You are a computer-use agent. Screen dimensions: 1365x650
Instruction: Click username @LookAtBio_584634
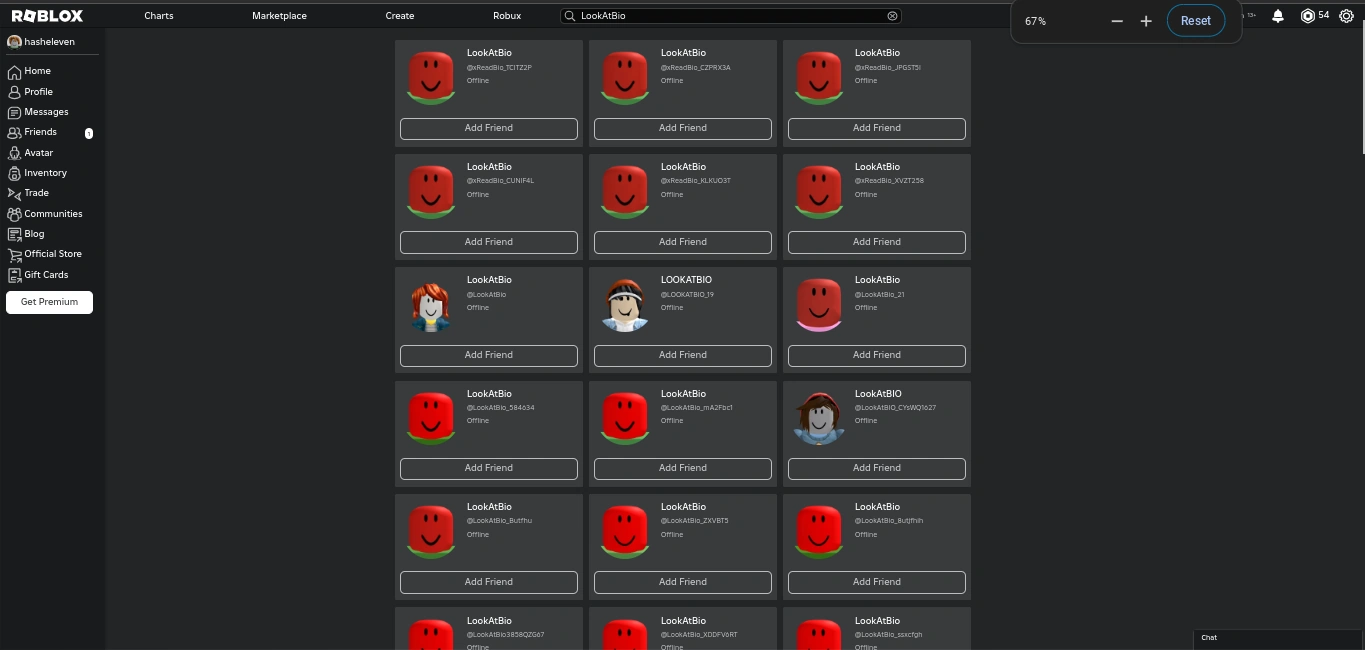tap(501, 408)
